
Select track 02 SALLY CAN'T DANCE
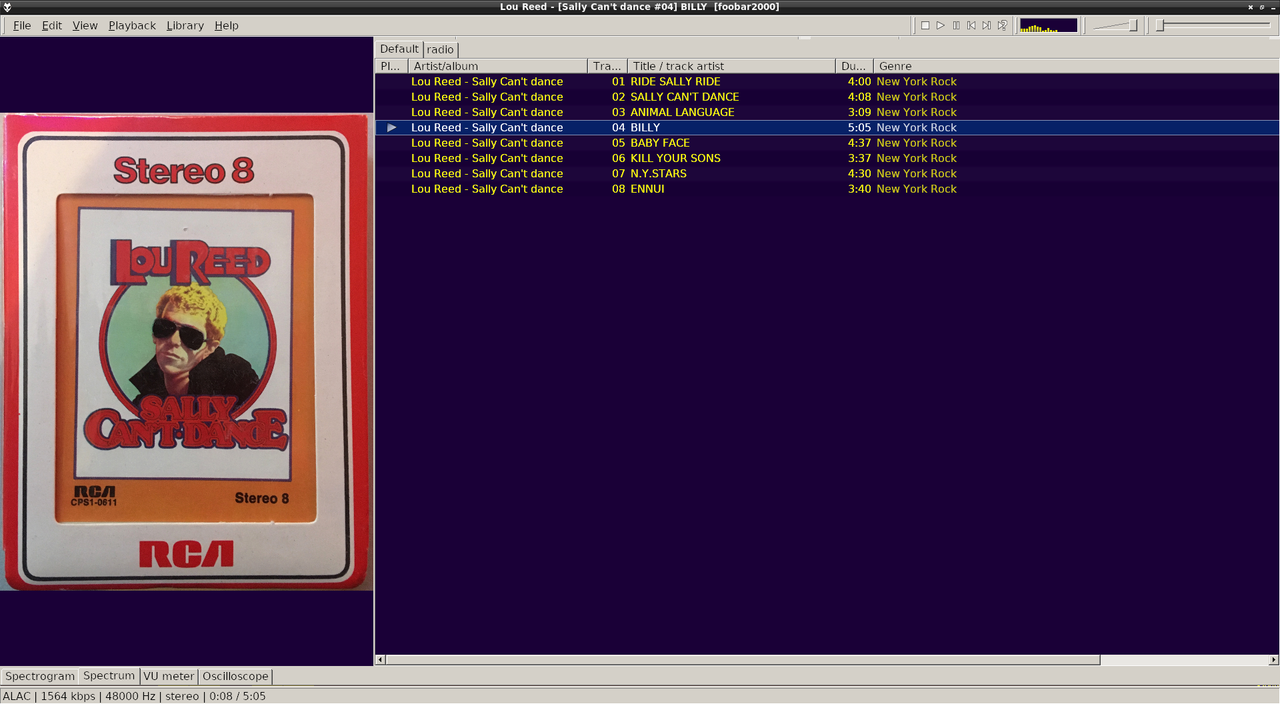click(x=827, y=97)
